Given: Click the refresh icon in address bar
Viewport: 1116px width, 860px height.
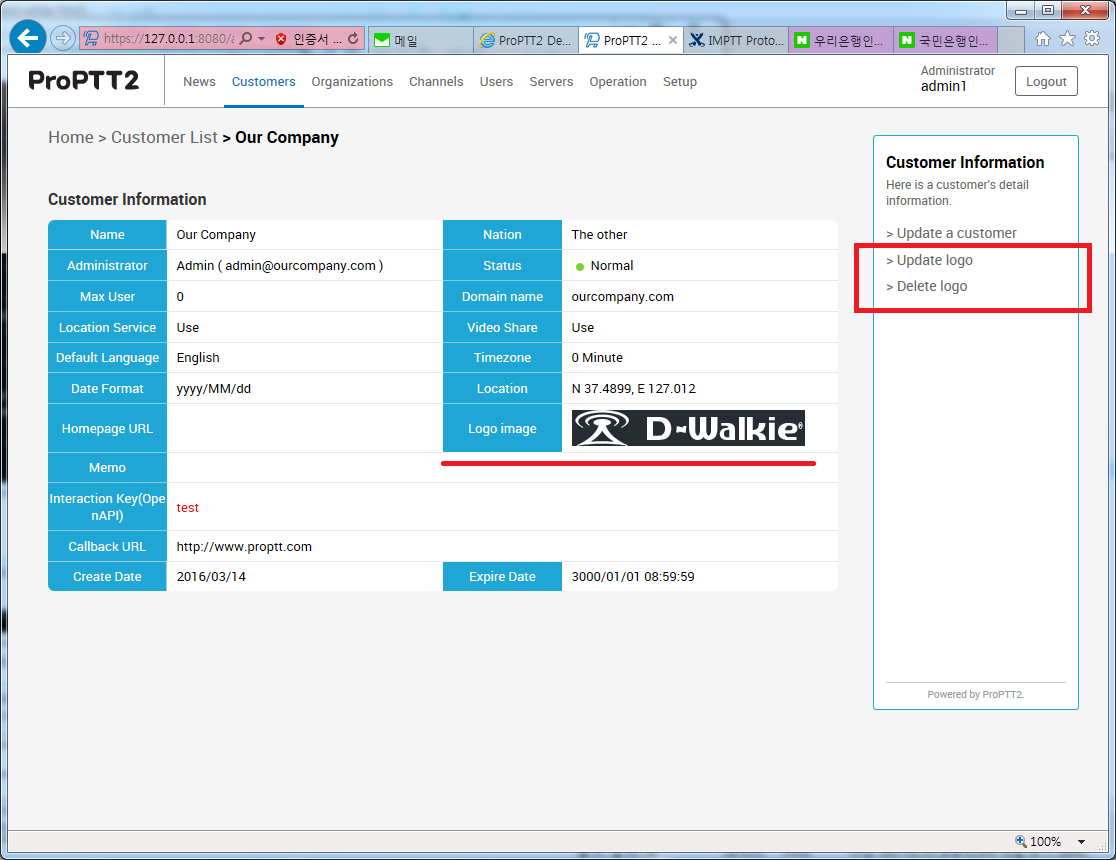Looking at the screenshot, I should [353, 39].
